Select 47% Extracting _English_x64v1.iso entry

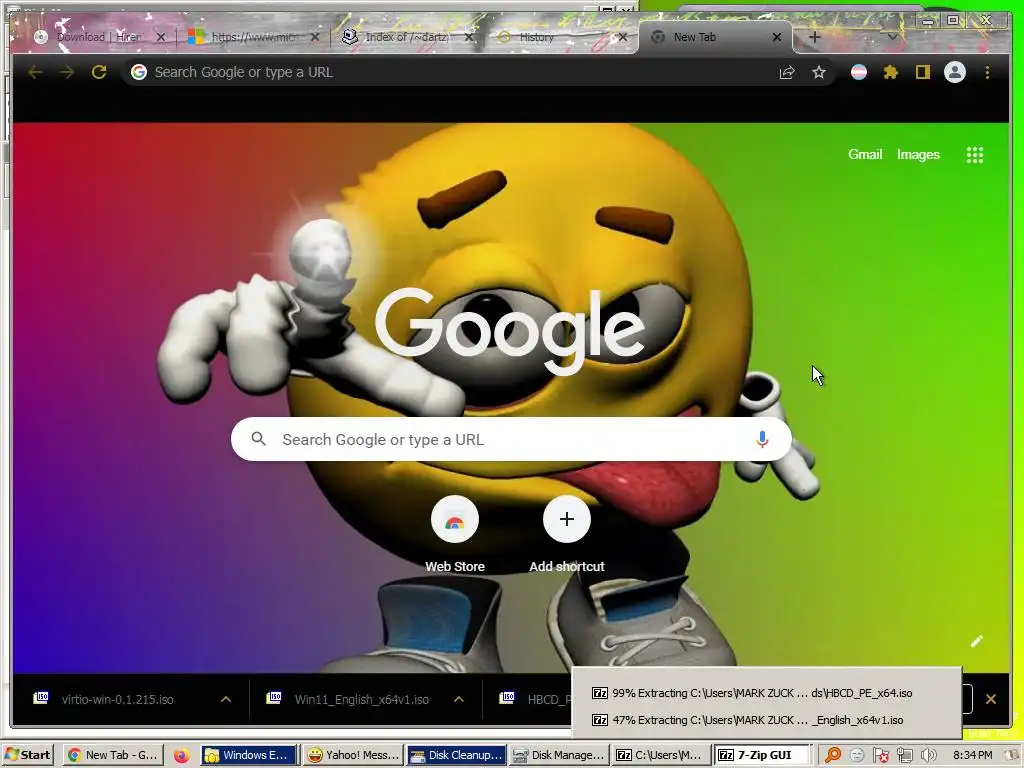[x=748, y=720]
